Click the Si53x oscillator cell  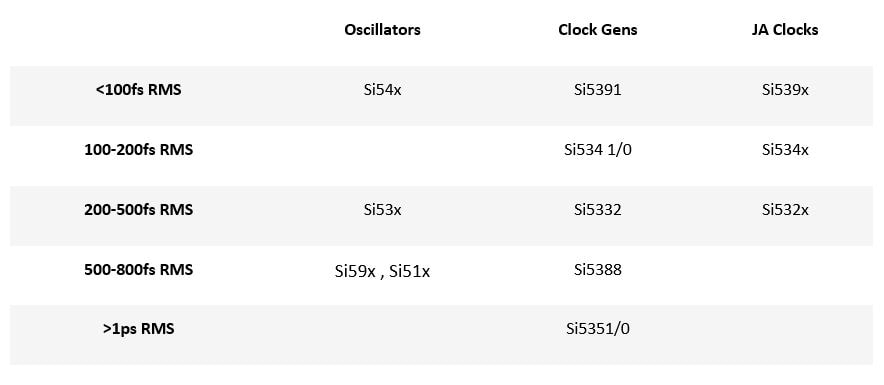pyautogui.click(x=382, y=210)
